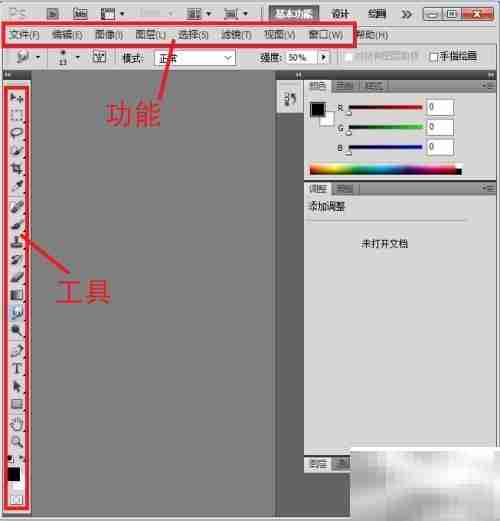
Task: Select the 基本功能 workspace button
Action: click(294, 14)
